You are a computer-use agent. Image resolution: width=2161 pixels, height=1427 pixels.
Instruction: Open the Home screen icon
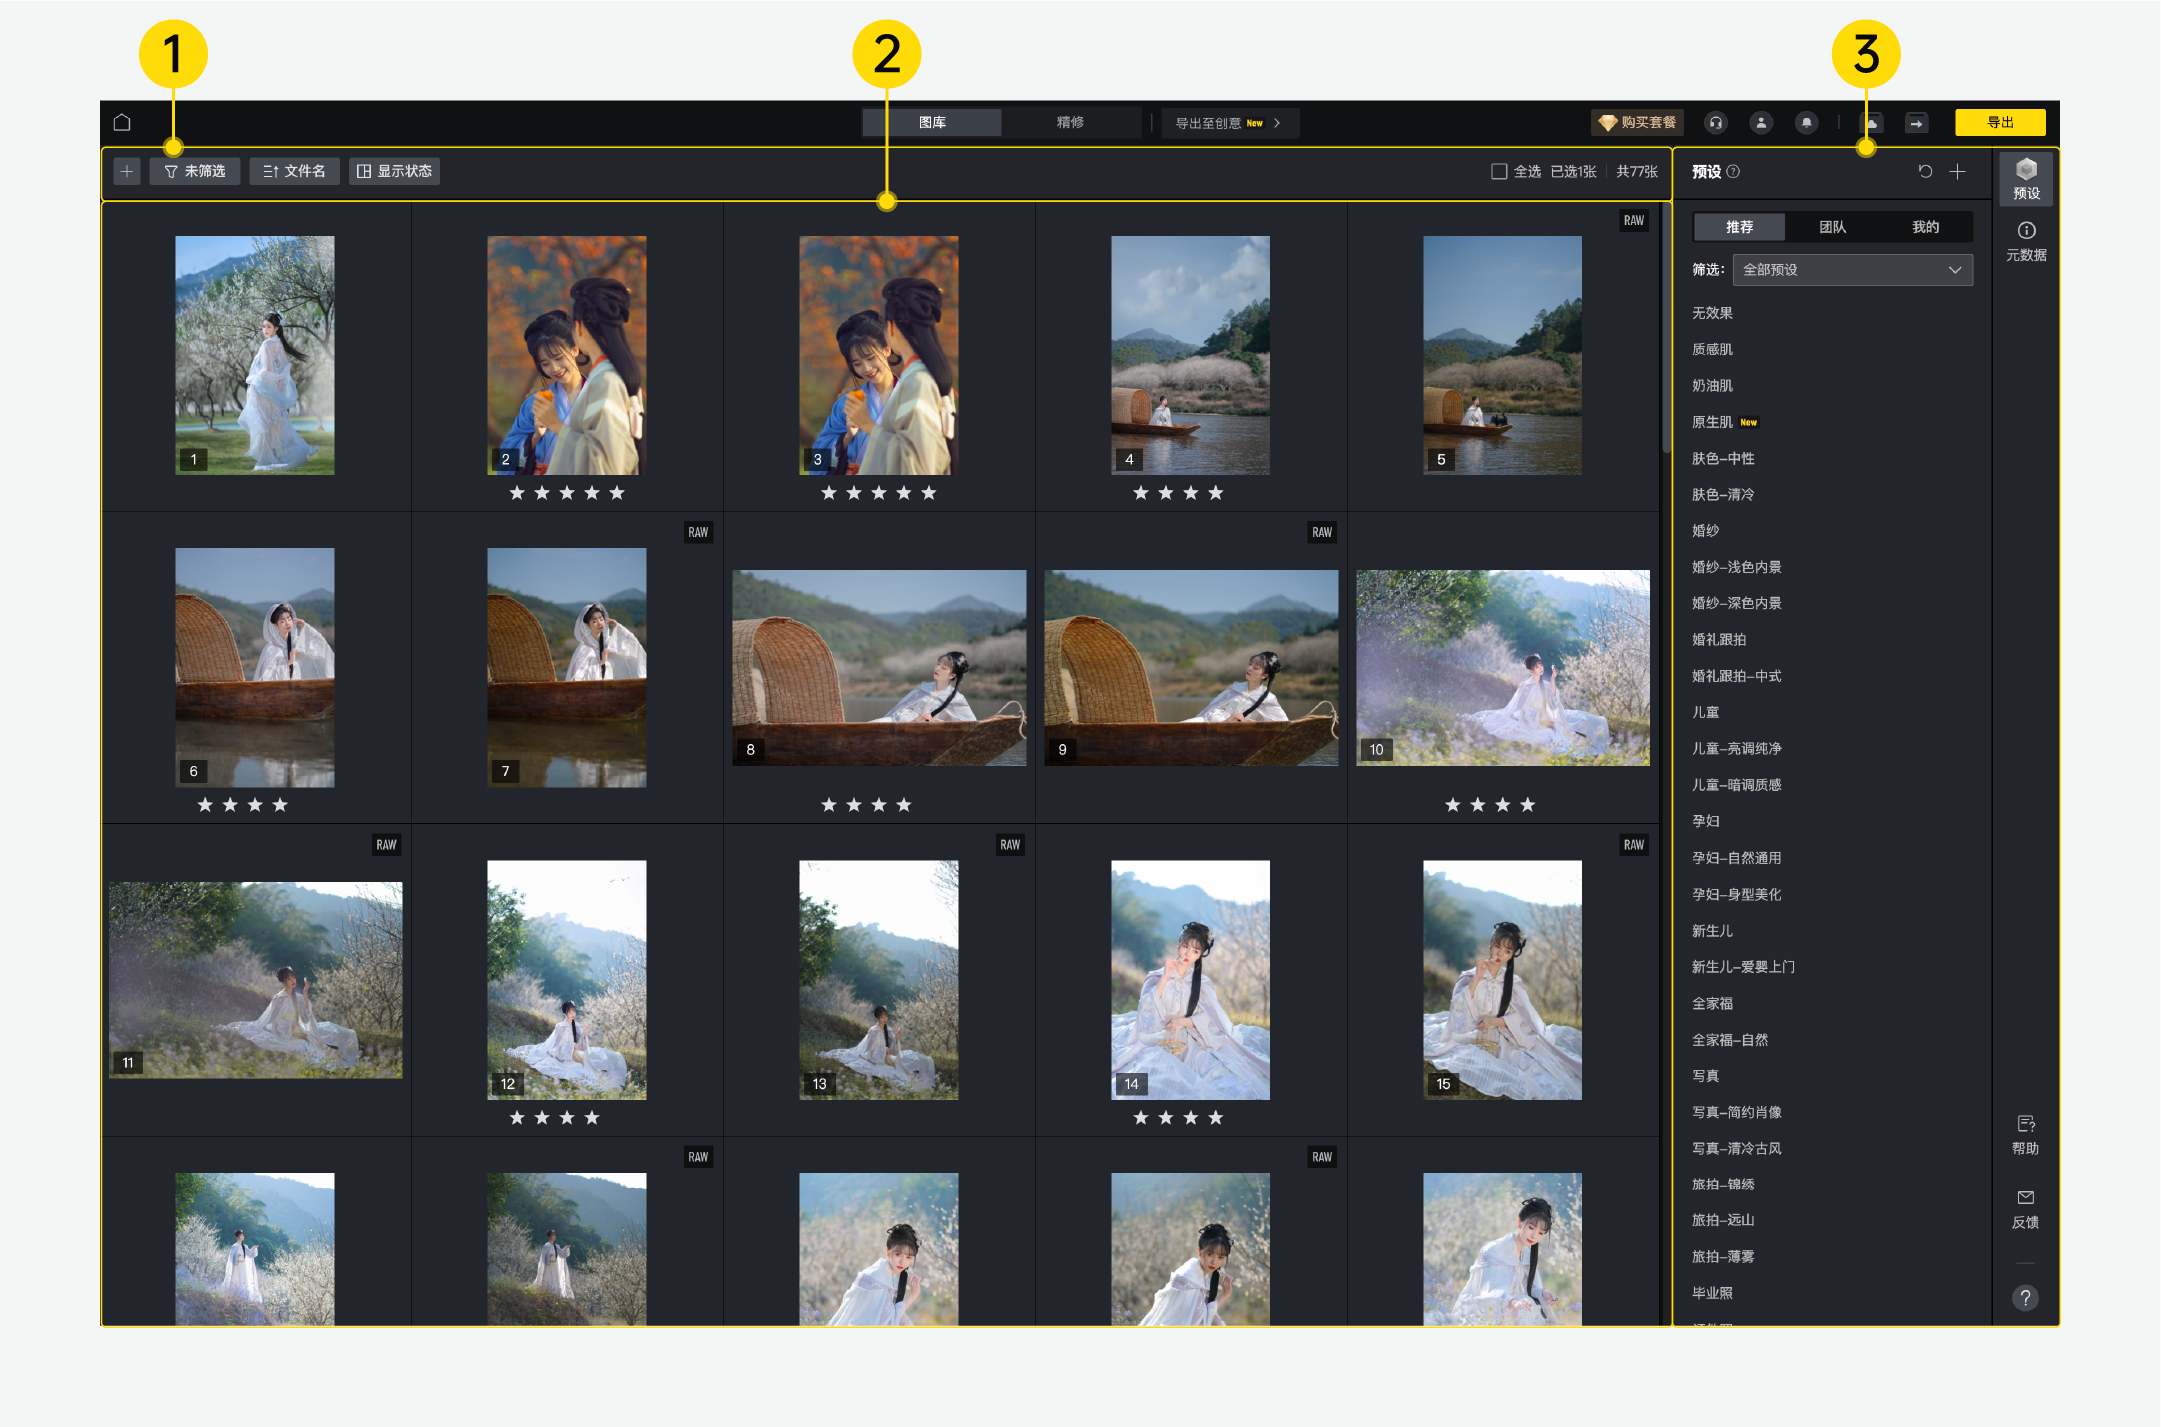click(124, 122)
